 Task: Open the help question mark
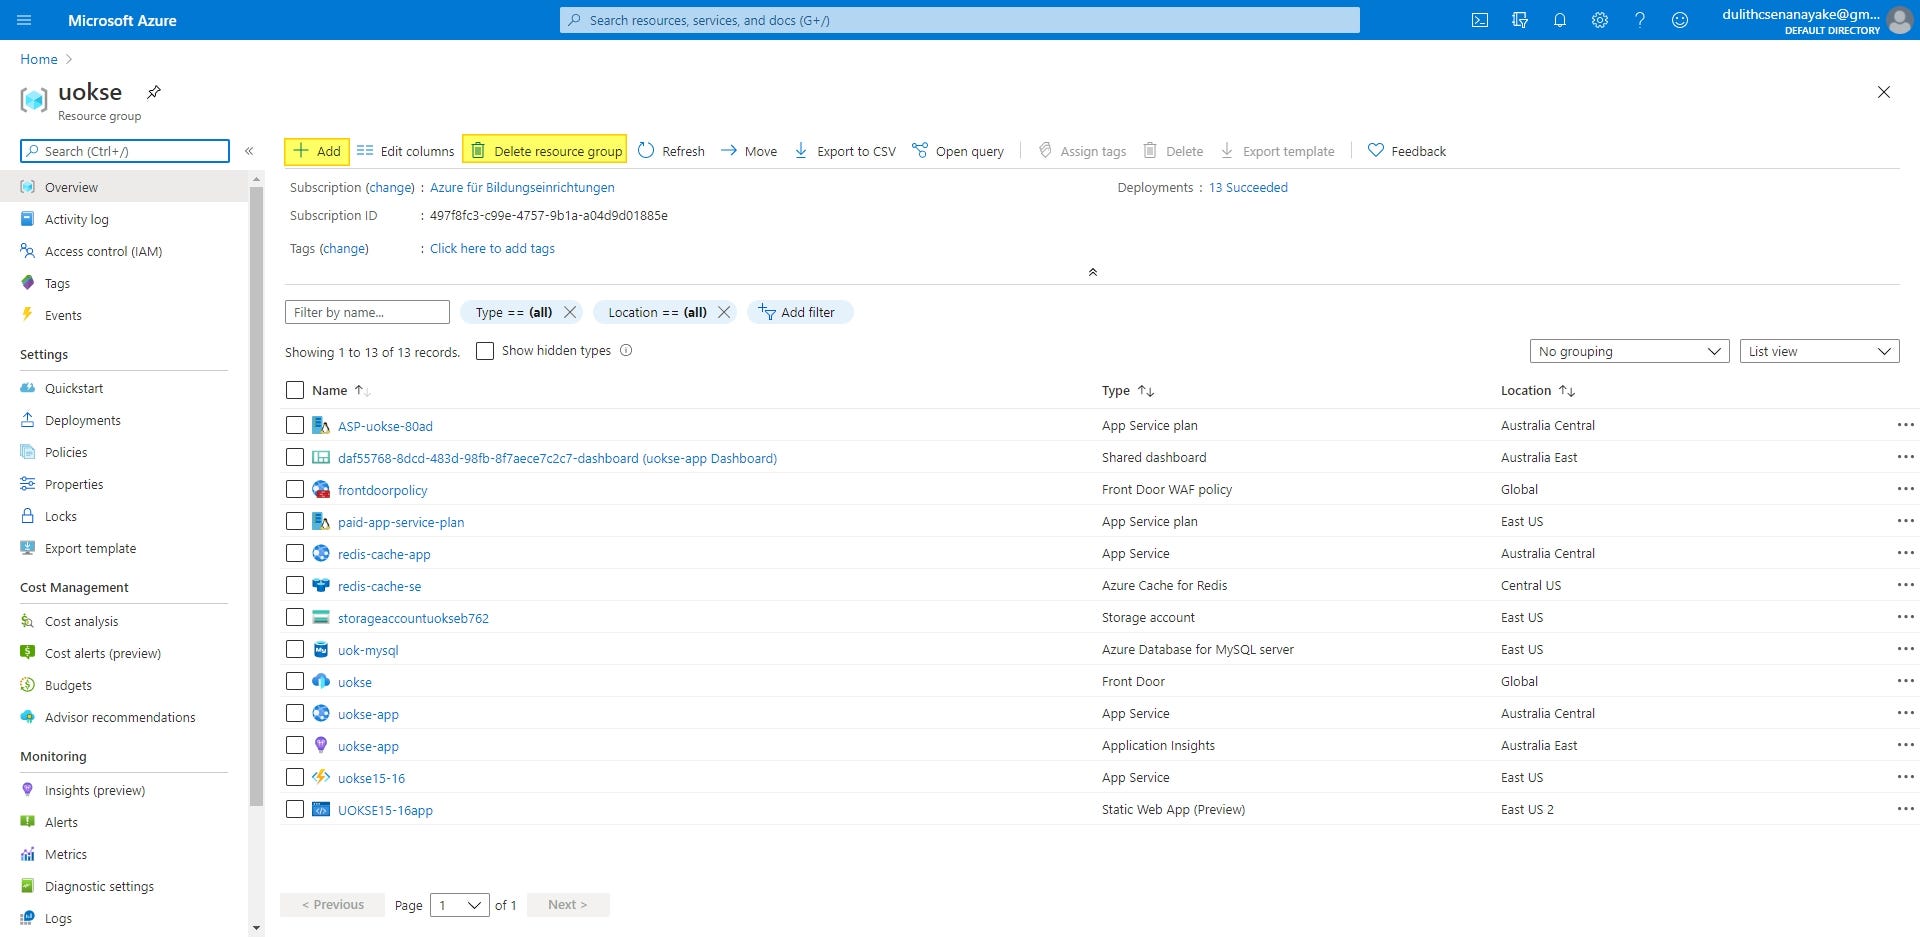point(1640,20)
